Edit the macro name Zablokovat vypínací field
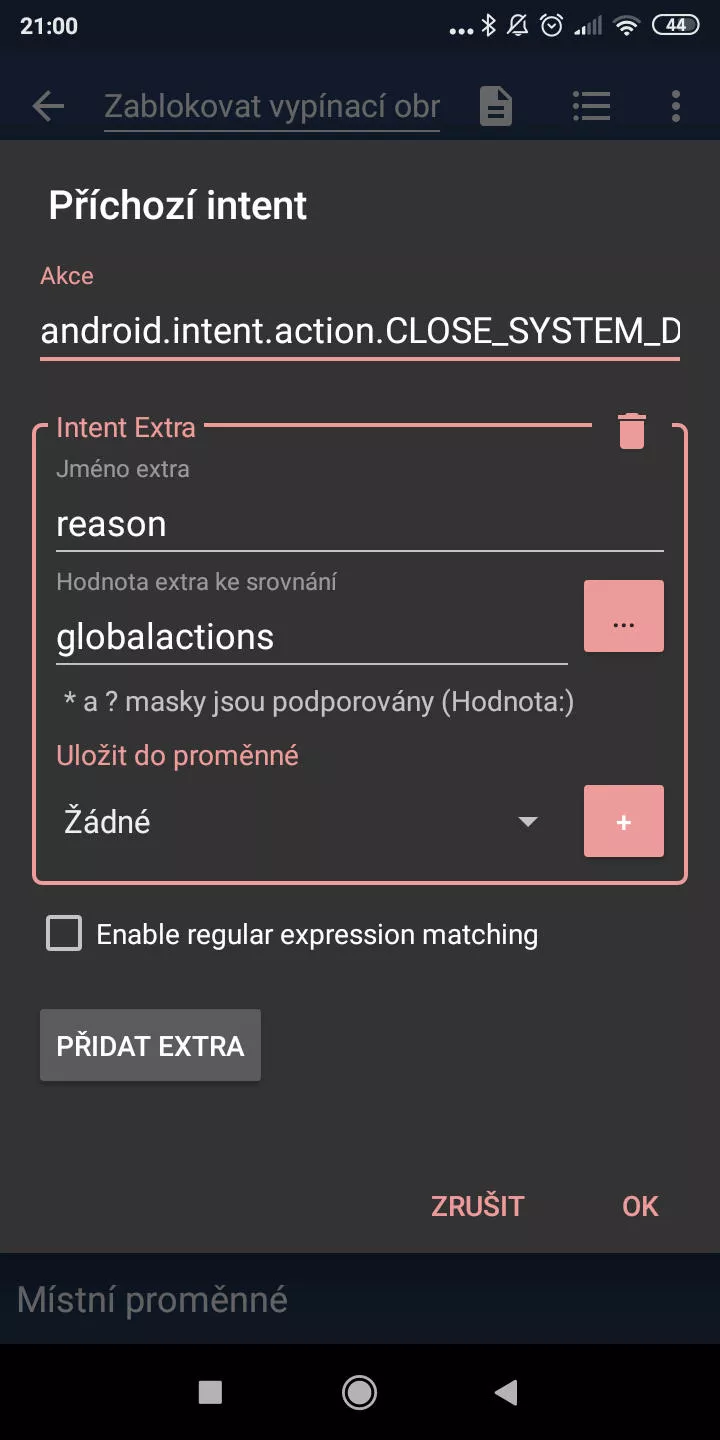 coord(272,106)
